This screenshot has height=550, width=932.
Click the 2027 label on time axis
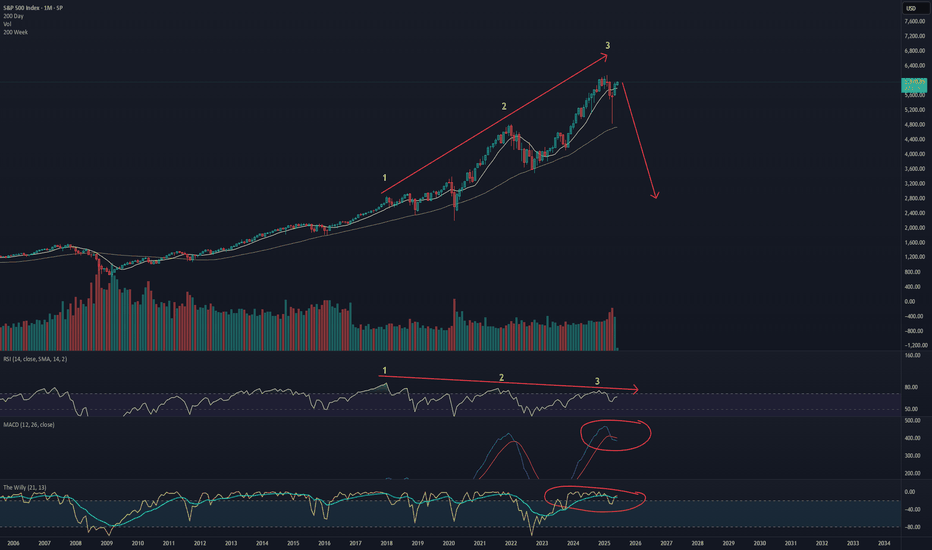click(666, 543)
